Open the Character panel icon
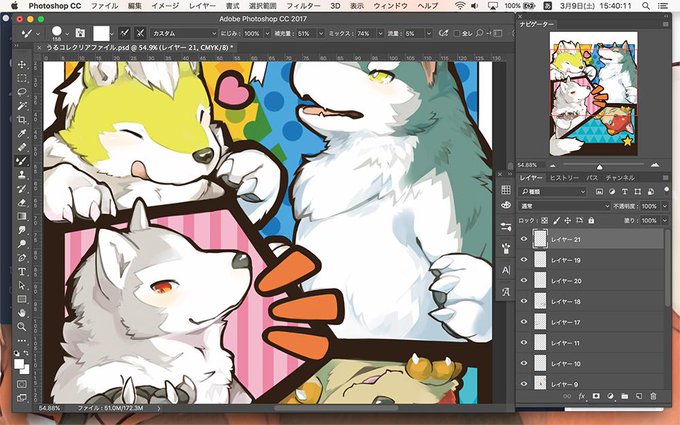Image resolution: width=680 pixels, height=425 pixels. (x=506, y=270)
